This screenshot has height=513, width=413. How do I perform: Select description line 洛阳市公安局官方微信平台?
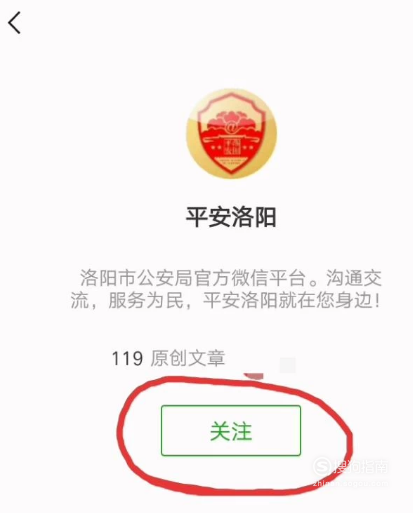193,278
